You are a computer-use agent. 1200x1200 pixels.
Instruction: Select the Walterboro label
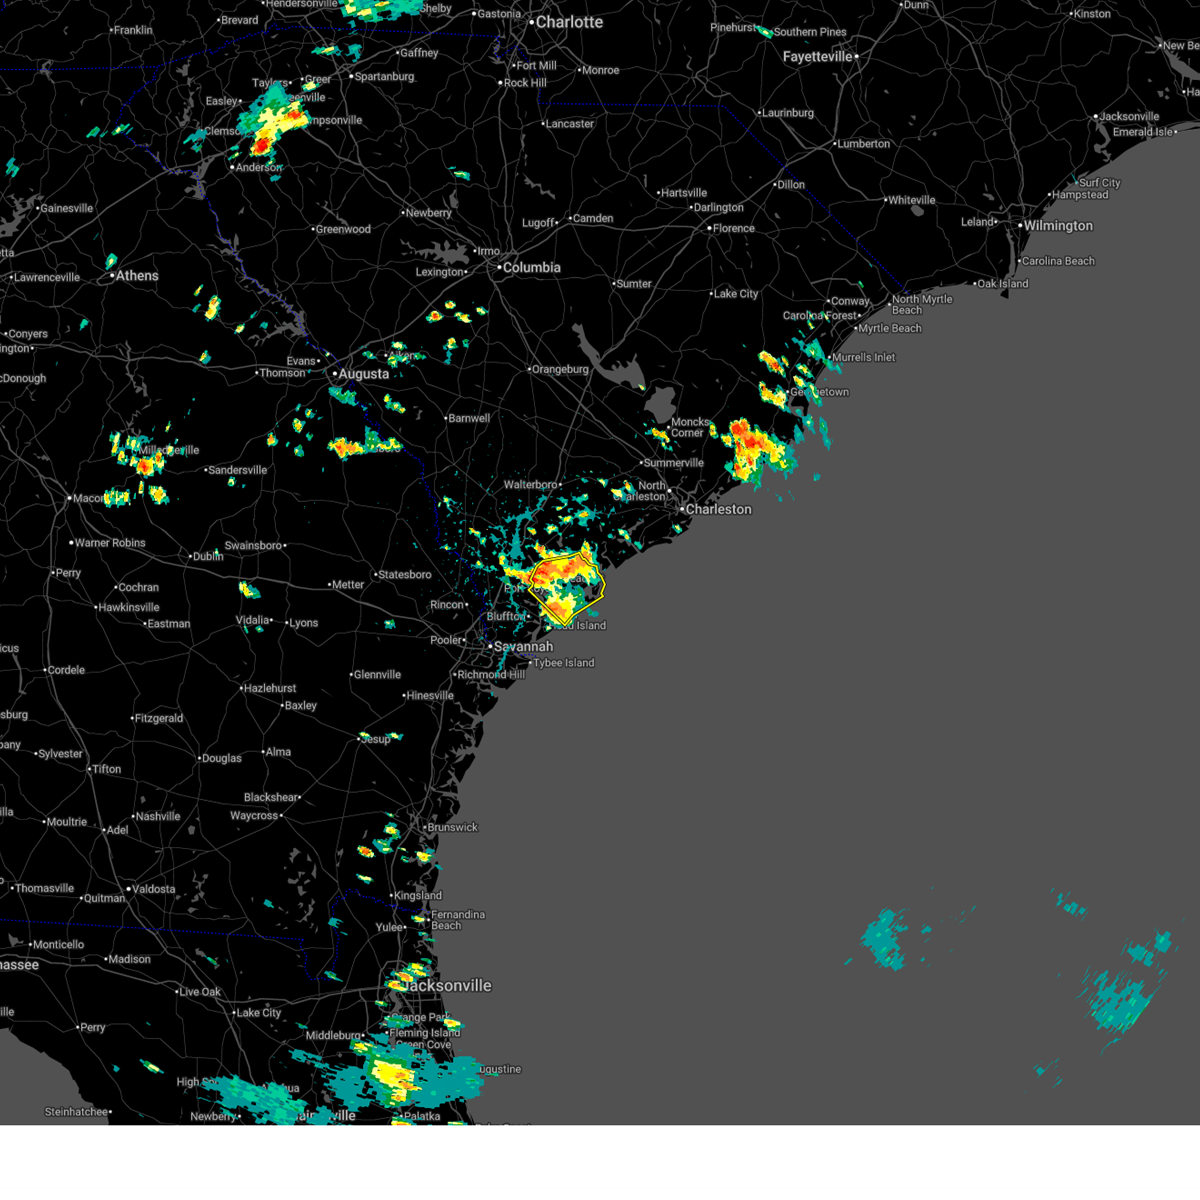(x=530, y=485)
